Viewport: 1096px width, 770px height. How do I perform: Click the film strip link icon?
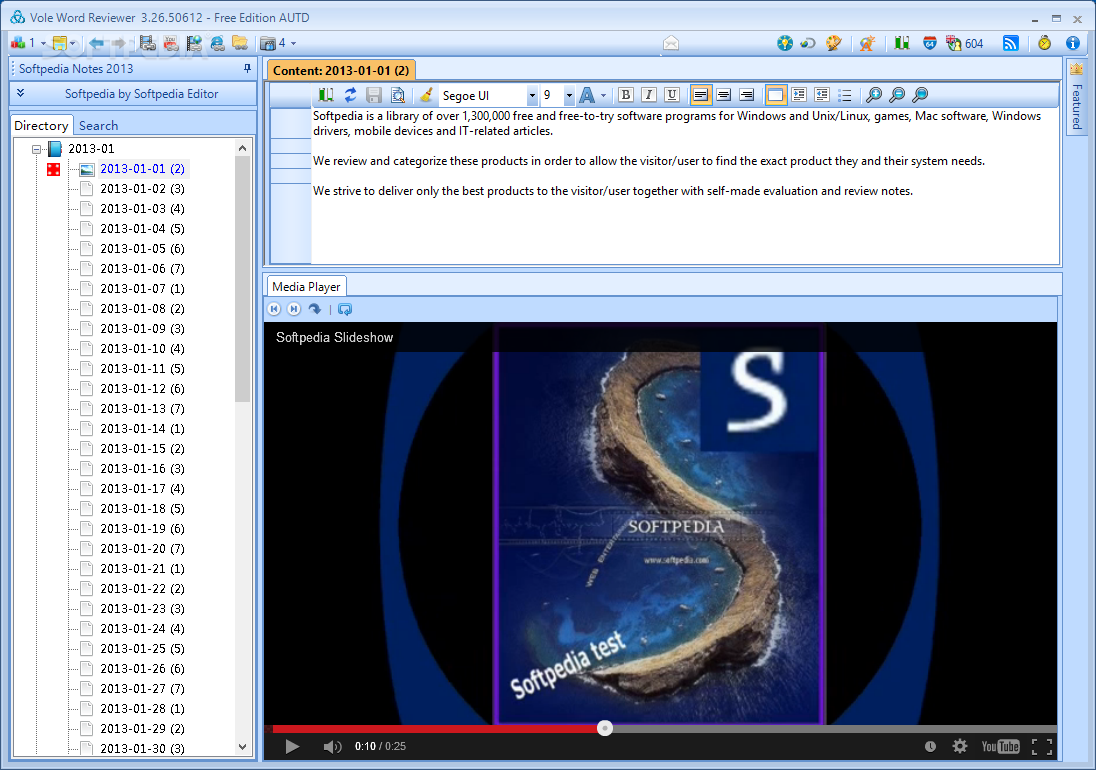point(147,43)
